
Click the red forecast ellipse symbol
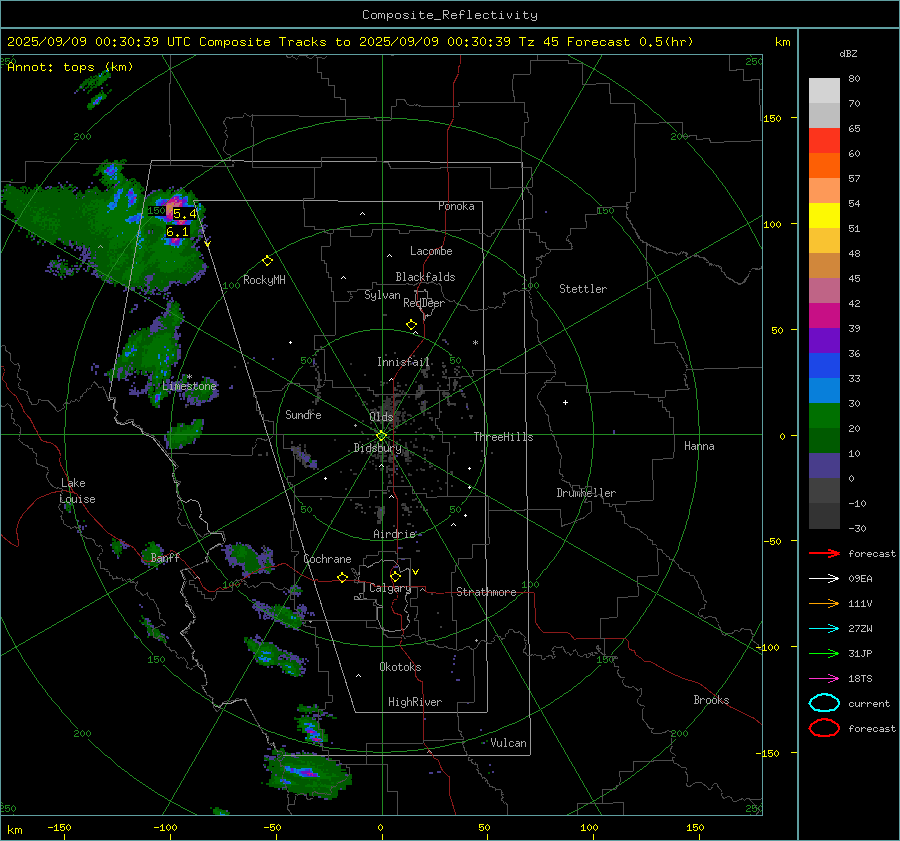point(824,728)
